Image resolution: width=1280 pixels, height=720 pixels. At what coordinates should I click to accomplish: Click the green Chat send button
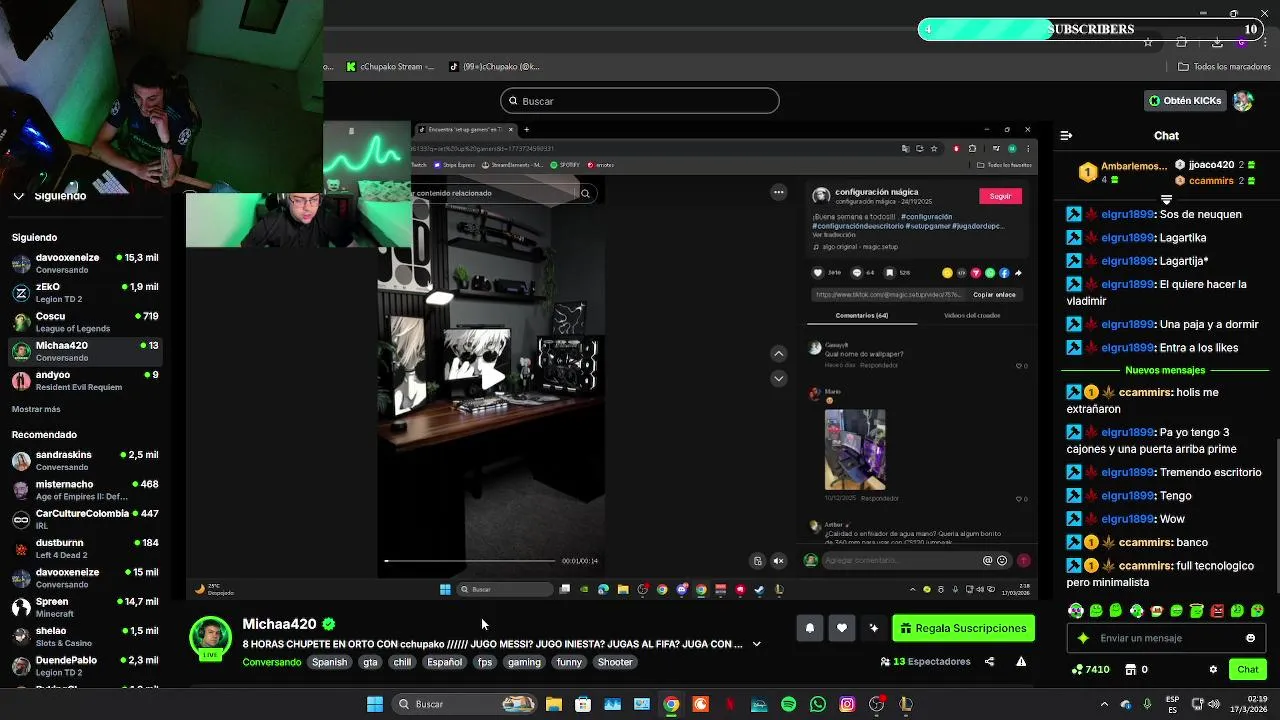(x=1248, y=669)
